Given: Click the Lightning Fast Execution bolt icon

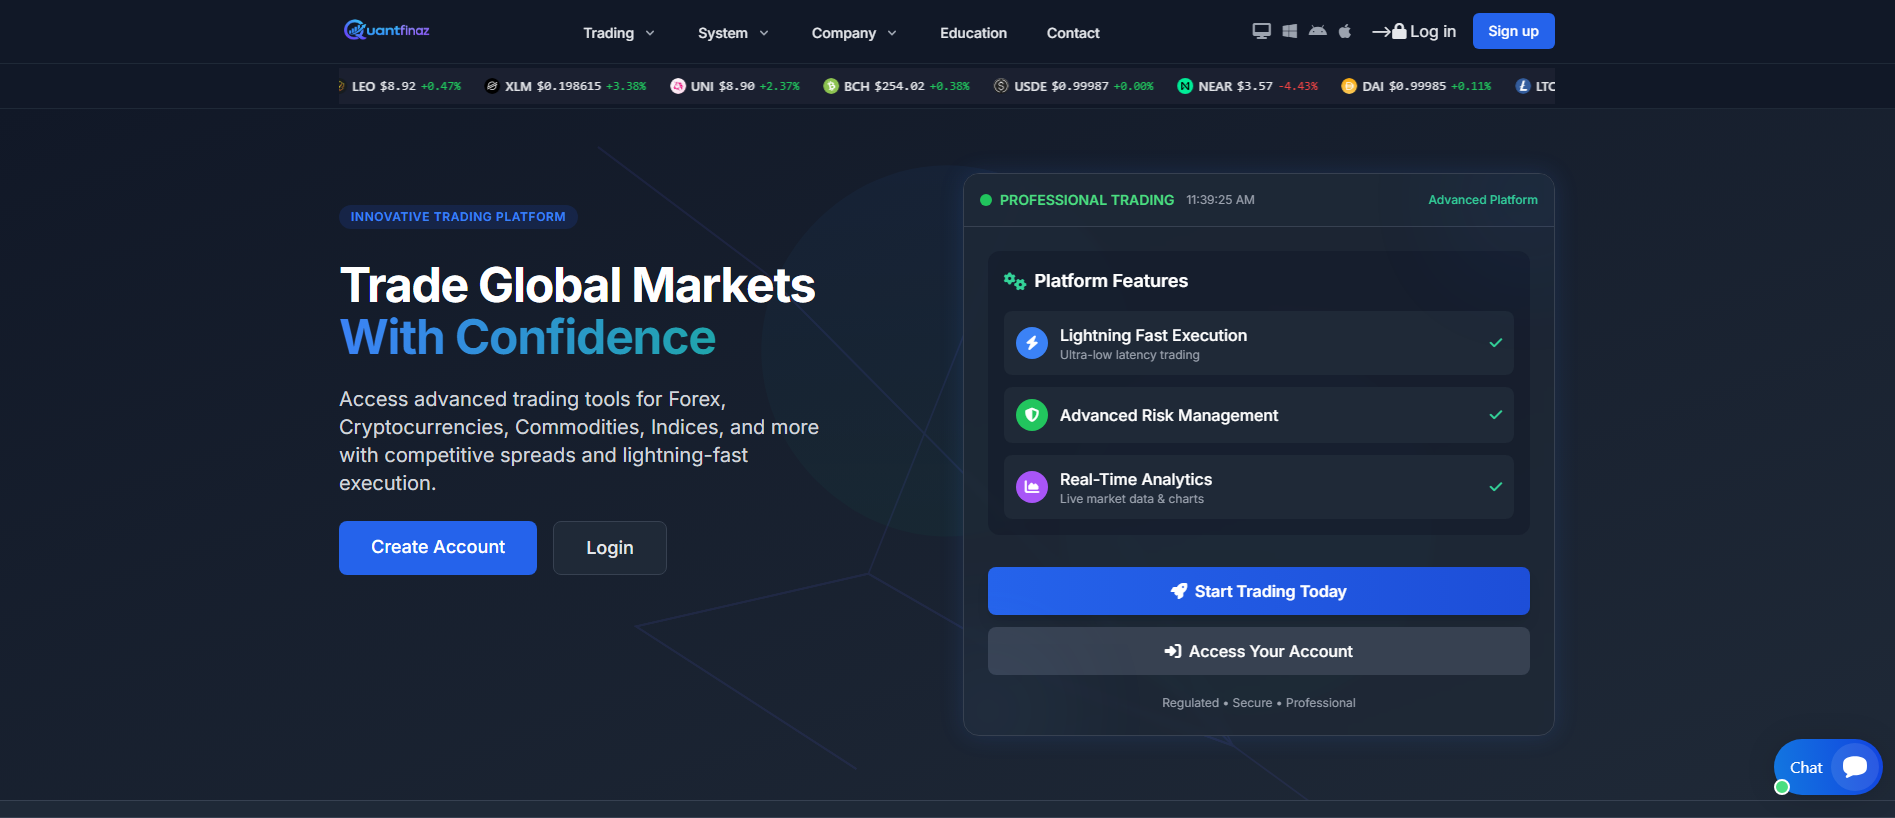Looking at the screenshot, I should coord(1032,343).
